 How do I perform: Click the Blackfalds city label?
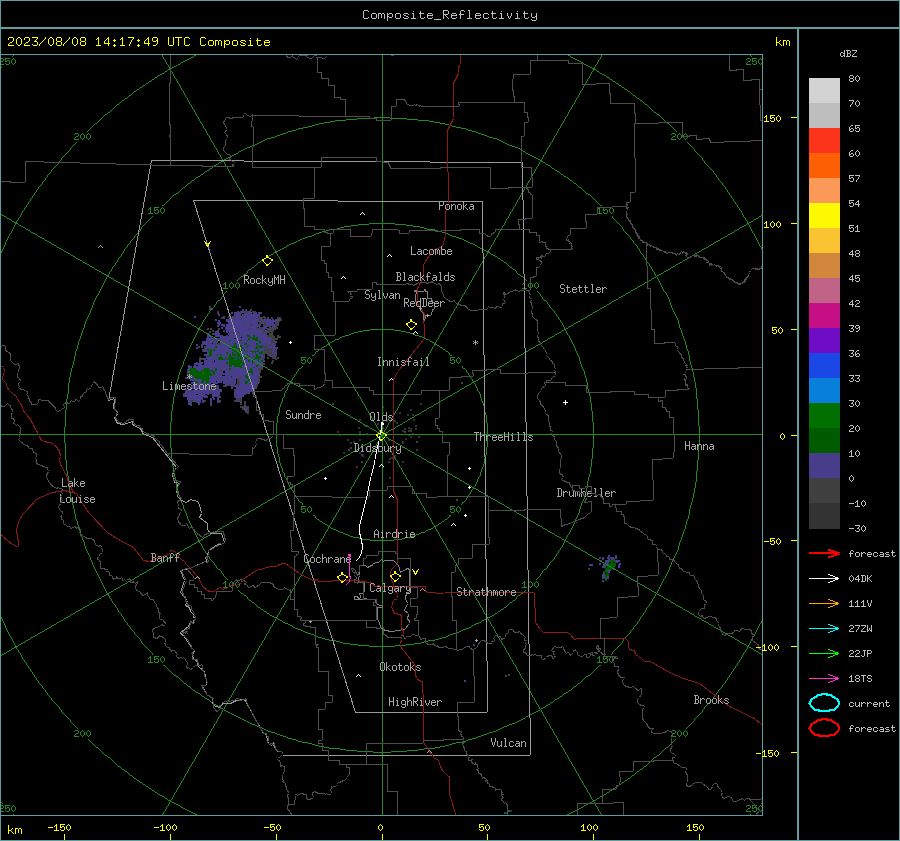[x=425, y=277]
